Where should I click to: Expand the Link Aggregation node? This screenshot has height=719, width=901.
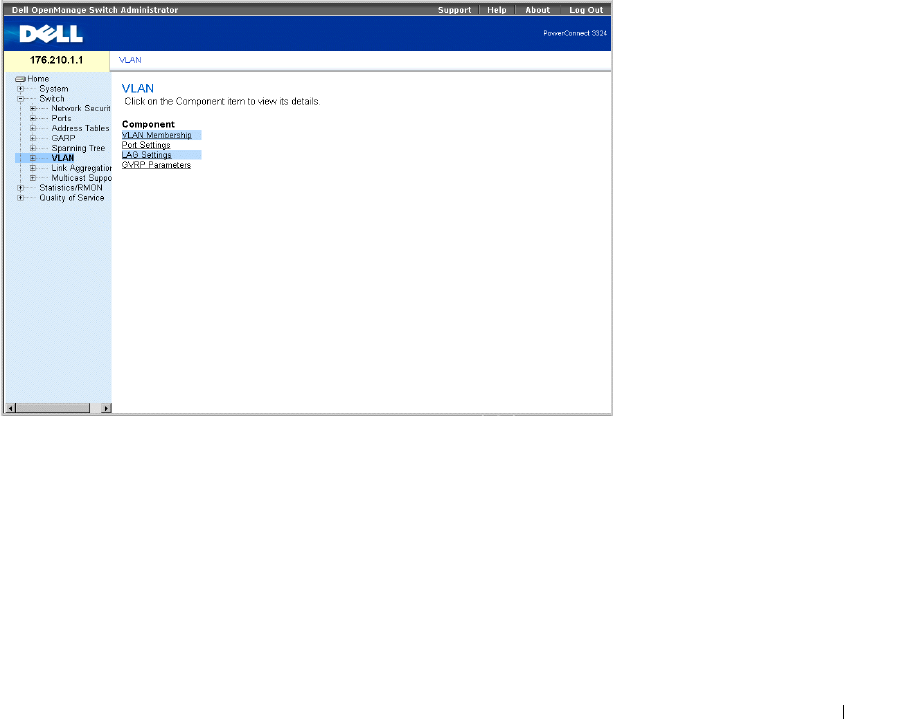click(x=33, y=168)
